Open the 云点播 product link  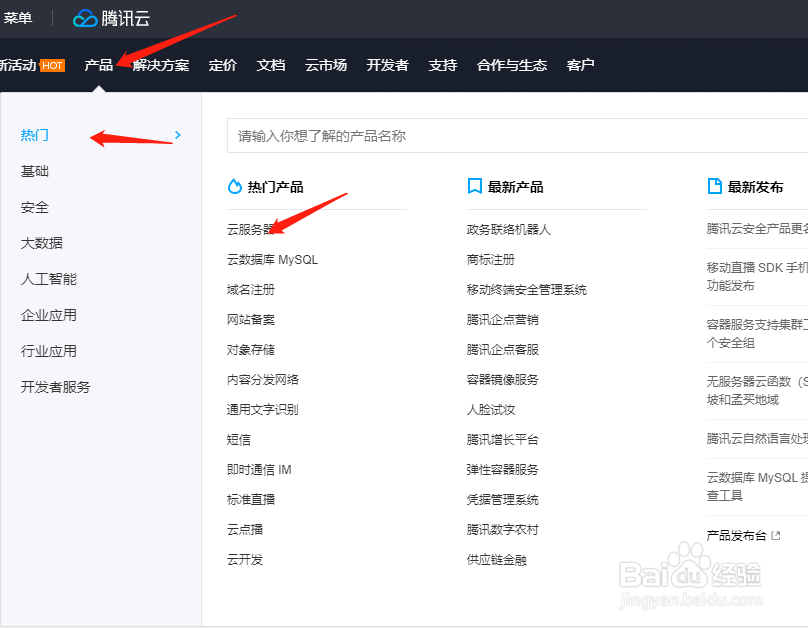pyautogui.click(x=245, y=529)
